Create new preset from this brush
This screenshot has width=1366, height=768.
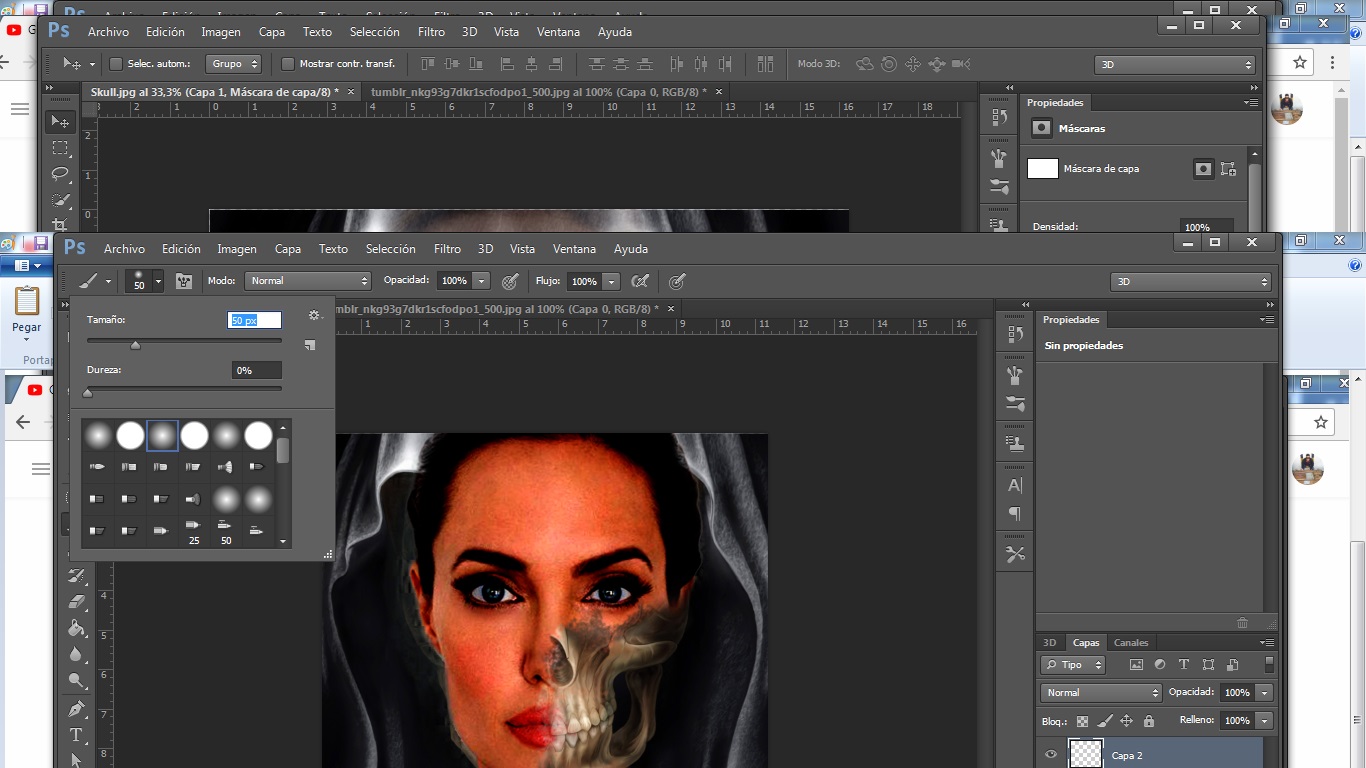pos(310,345)
